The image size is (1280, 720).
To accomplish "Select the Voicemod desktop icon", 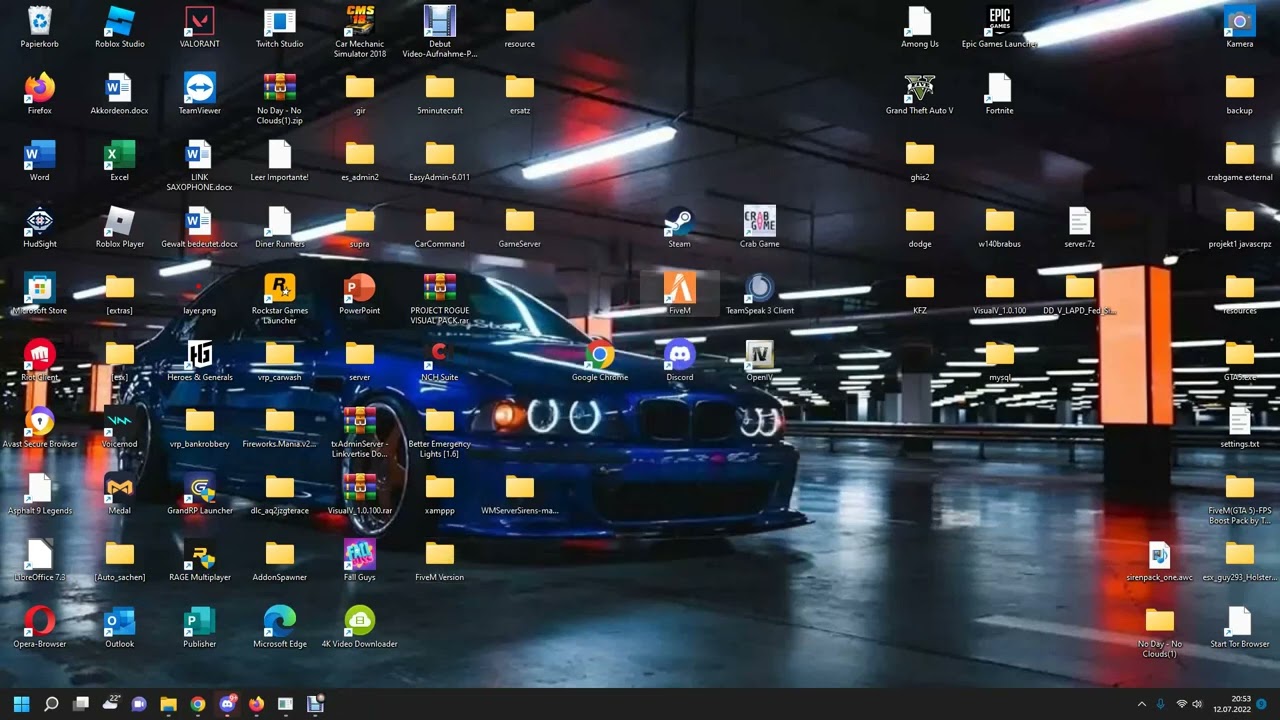I will pos(120,428).
